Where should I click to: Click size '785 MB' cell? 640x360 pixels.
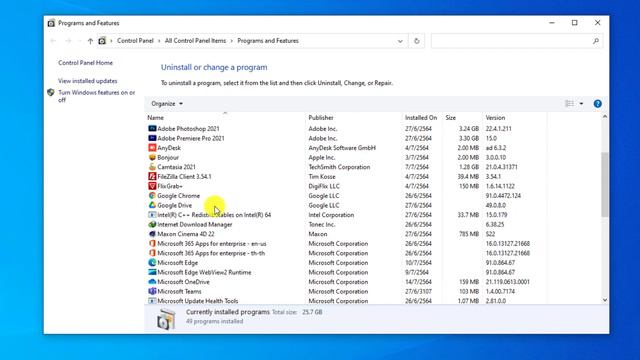[x=469, y=234]
